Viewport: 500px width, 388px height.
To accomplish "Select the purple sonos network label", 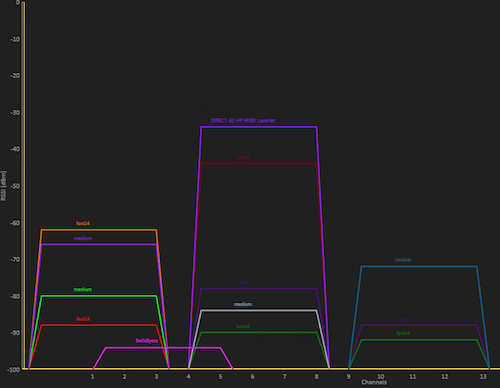I will tap(403, 319).
